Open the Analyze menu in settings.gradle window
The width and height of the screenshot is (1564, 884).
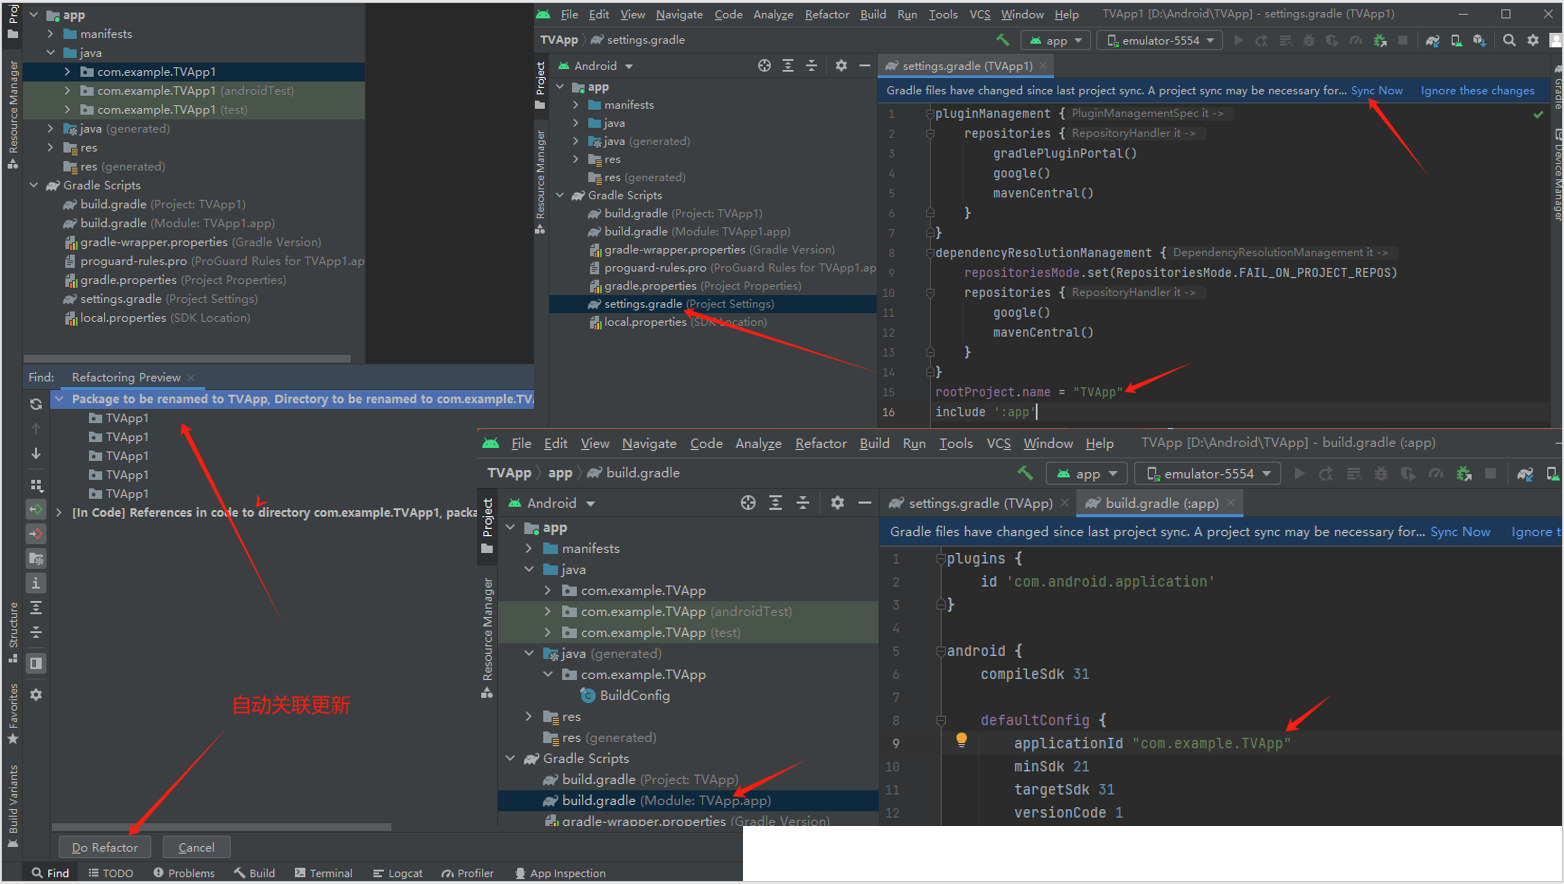coord(773,14)
